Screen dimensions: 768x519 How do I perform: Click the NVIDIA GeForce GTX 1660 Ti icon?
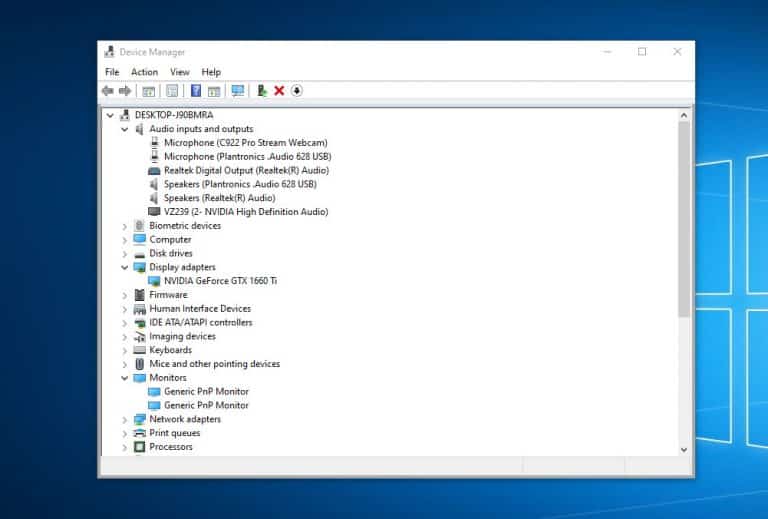click(154, 281)
